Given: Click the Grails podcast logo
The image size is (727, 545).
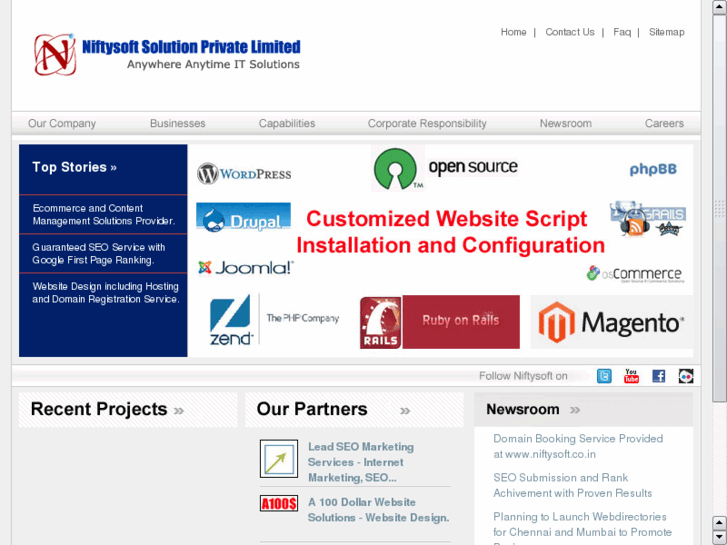Looking at the screenshot, I should 648,218.
